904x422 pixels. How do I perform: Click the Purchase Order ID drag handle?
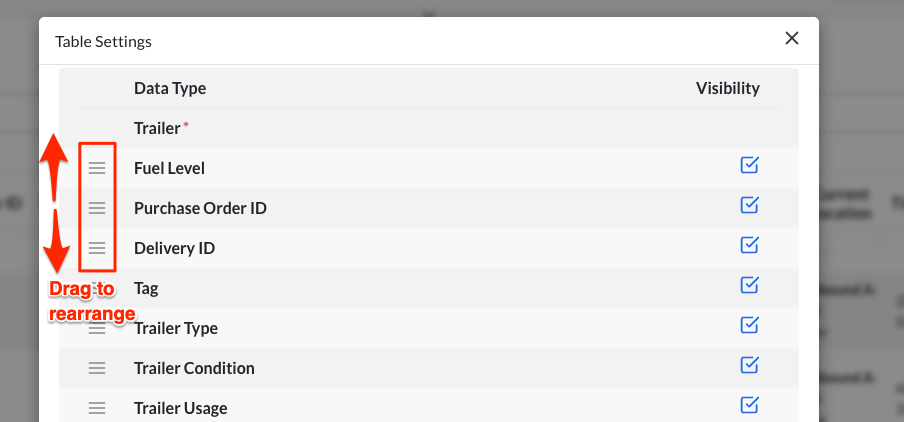(x=97, y=208)
